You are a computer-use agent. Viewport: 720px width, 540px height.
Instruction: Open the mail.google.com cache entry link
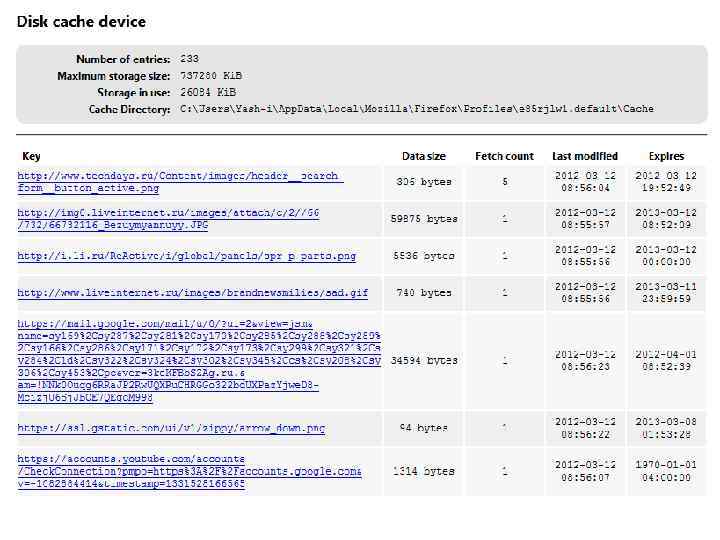click(x=198, y=360)
